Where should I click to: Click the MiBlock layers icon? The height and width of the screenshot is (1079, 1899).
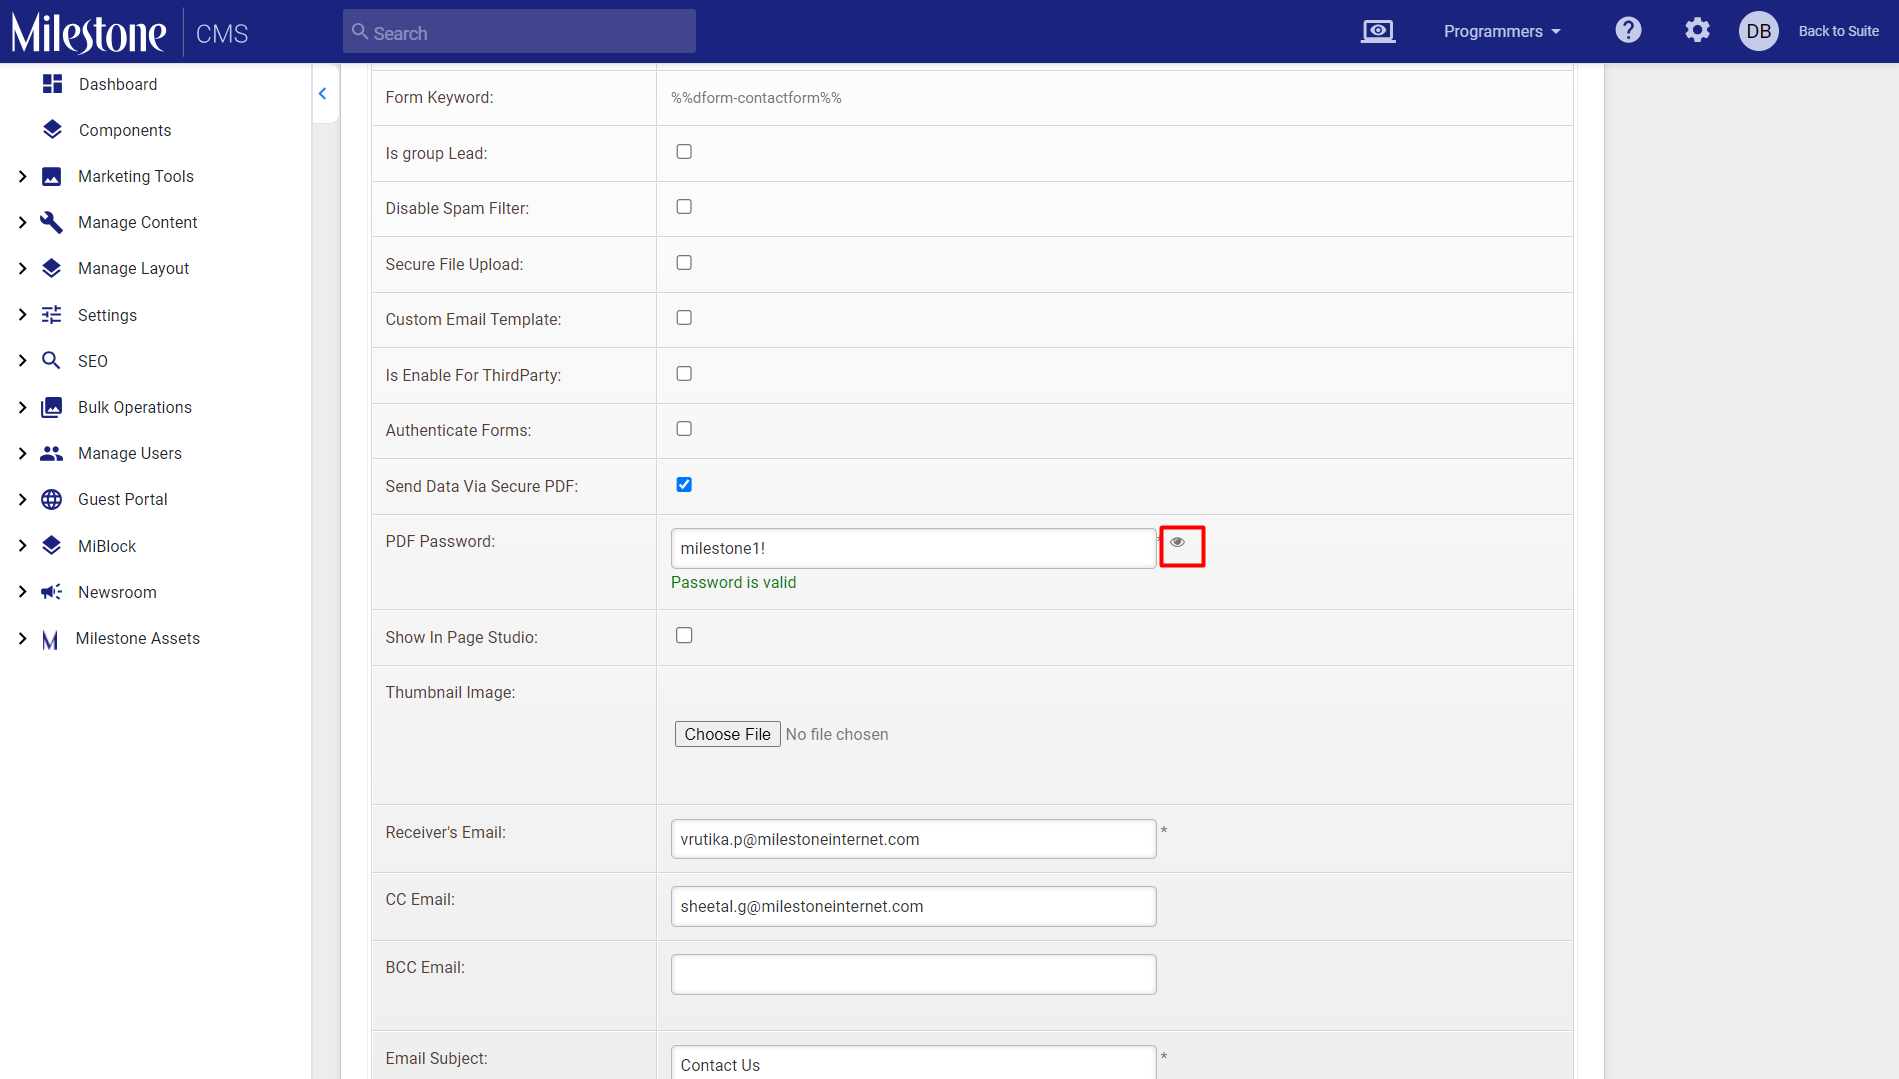click(52, 546)
